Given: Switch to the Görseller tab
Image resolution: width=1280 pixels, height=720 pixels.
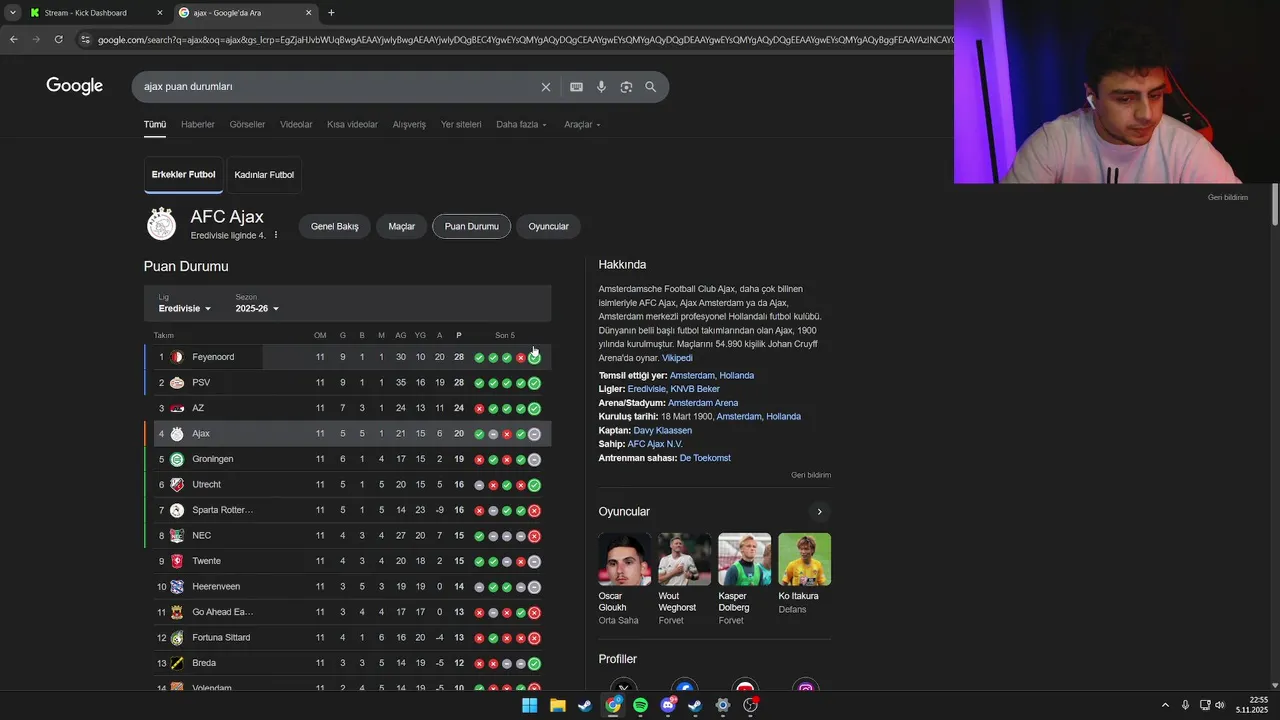Looking at the screenshot, I should pos(247,125).
